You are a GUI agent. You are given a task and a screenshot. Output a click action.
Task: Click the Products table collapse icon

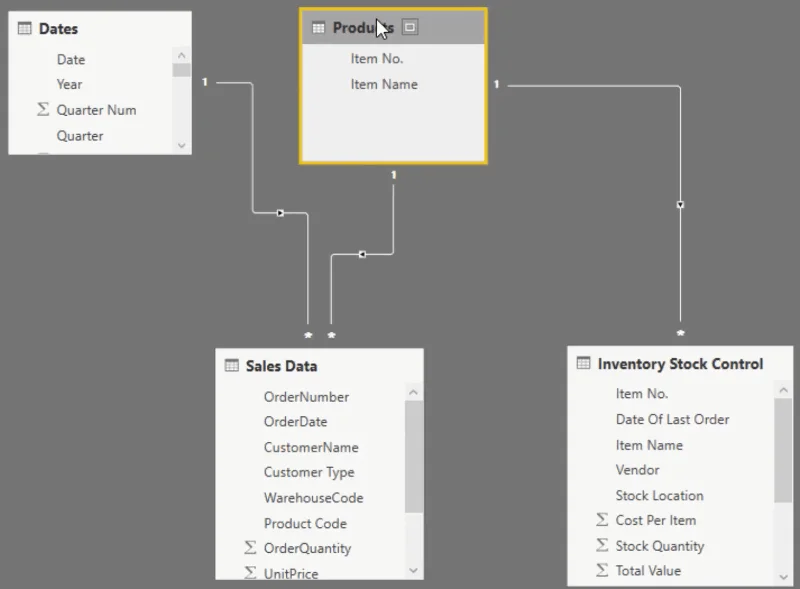pyautogui.click(x=410, y=27)
